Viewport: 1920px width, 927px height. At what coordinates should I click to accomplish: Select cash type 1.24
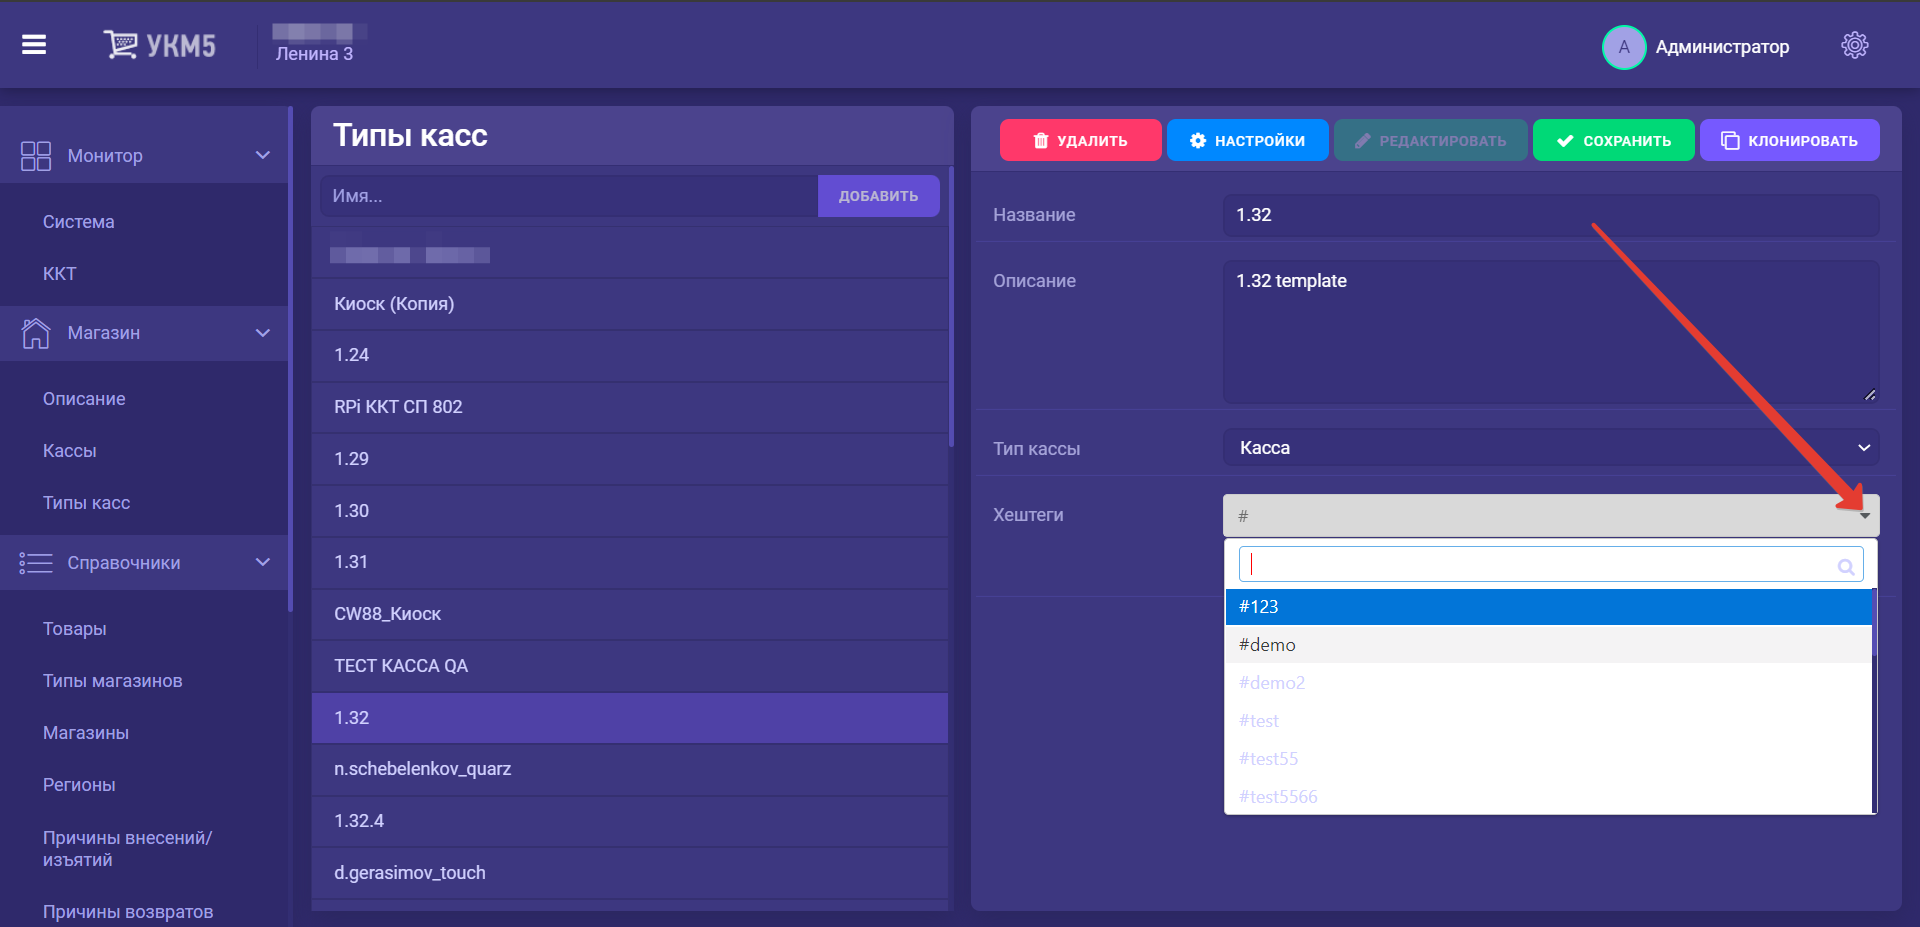(630, 356)
